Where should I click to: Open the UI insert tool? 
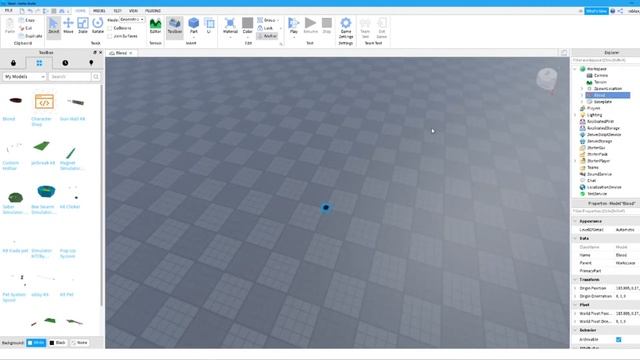(x=209, y=26)
